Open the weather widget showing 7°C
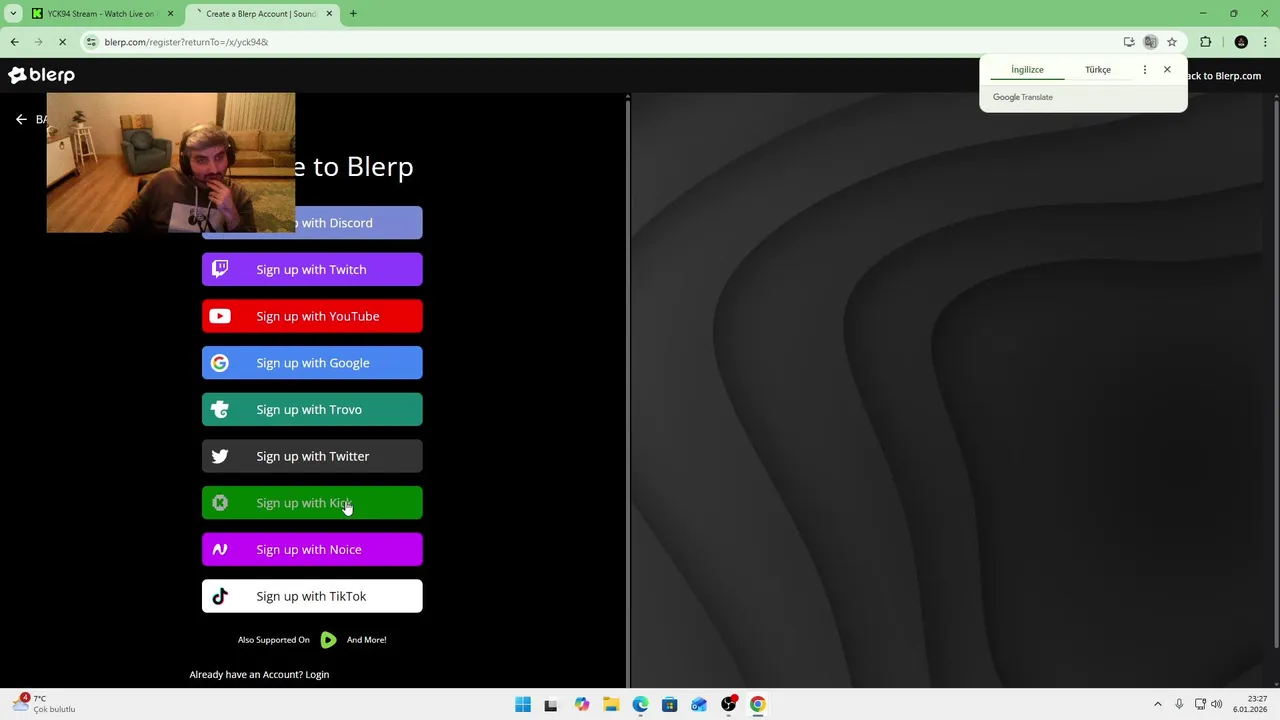The height and width of the screenshot is (720, 1280). click(44, 704)
